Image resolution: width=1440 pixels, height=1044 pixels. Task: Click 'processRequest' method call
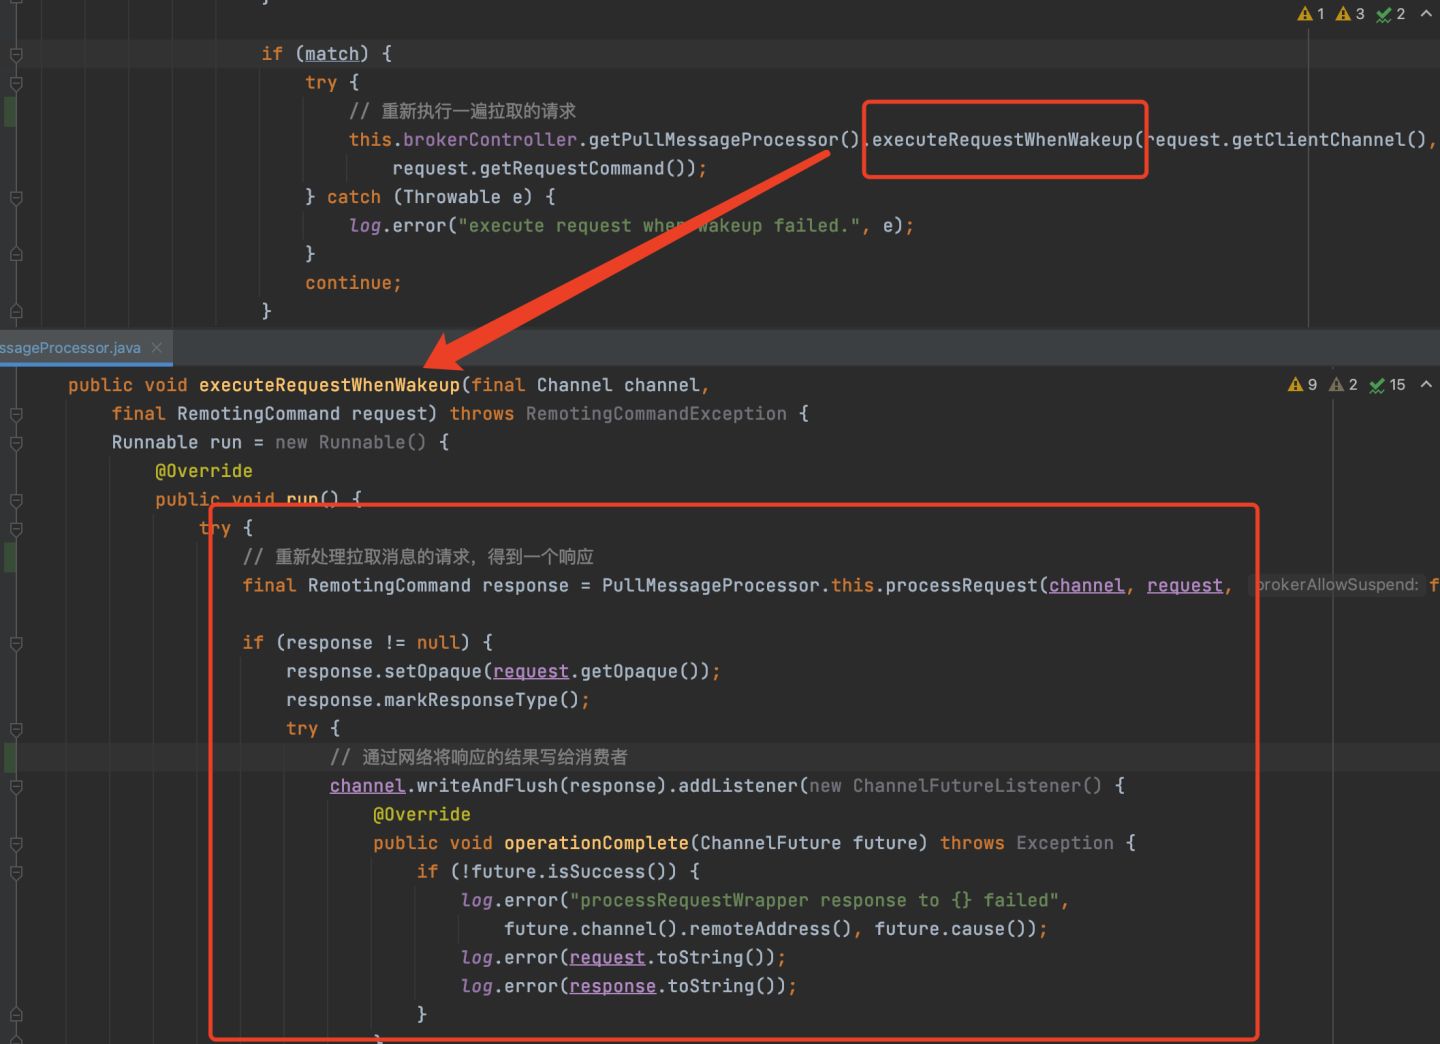pyautogui.click(x=961, y=586)
